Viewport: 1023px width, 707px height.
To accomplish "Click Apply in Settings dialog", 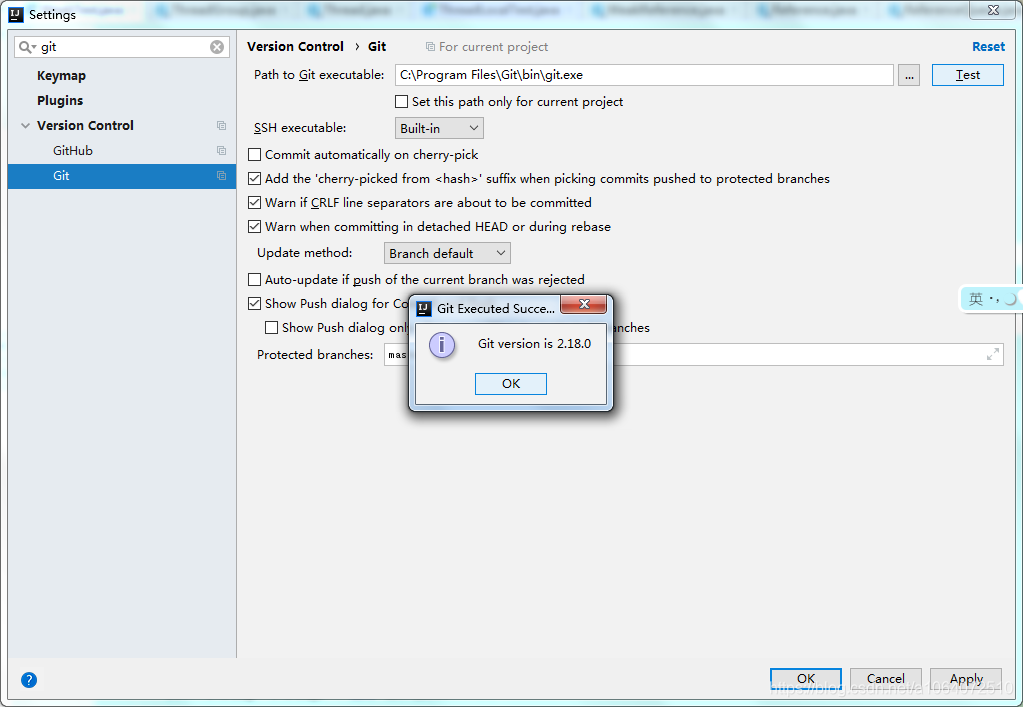I will 966,678.
